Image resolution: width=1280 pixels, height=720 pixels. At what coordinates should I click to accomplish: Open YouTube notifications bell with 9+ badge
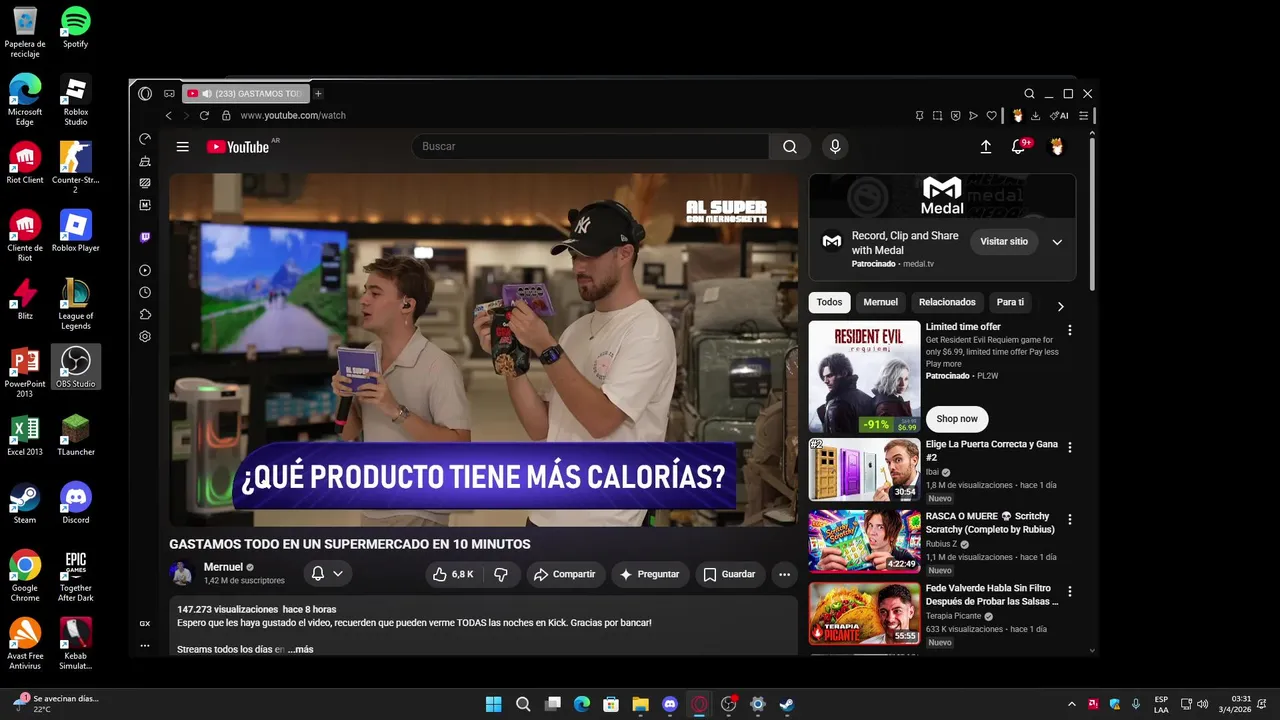(1019, 147)
